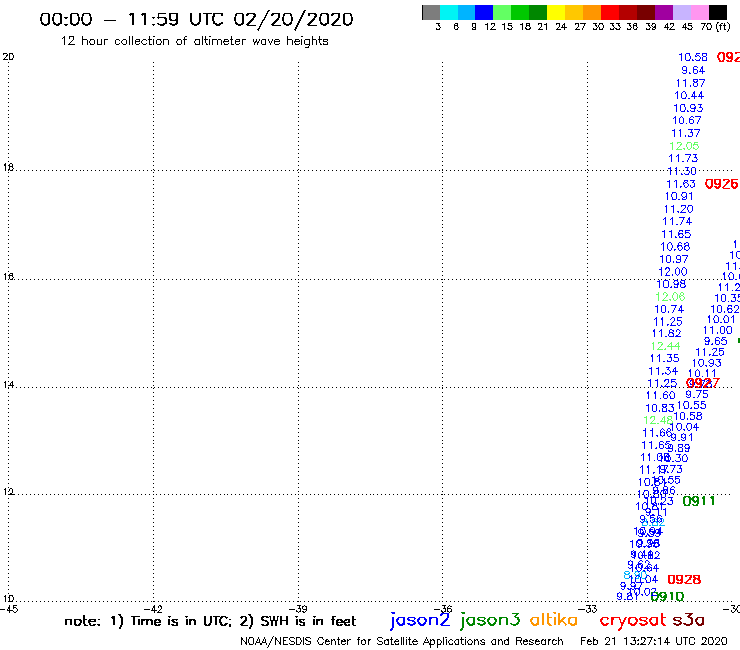Click the 10.44 wave height value
The image size is (740, 650).
[x=689, y=95]
